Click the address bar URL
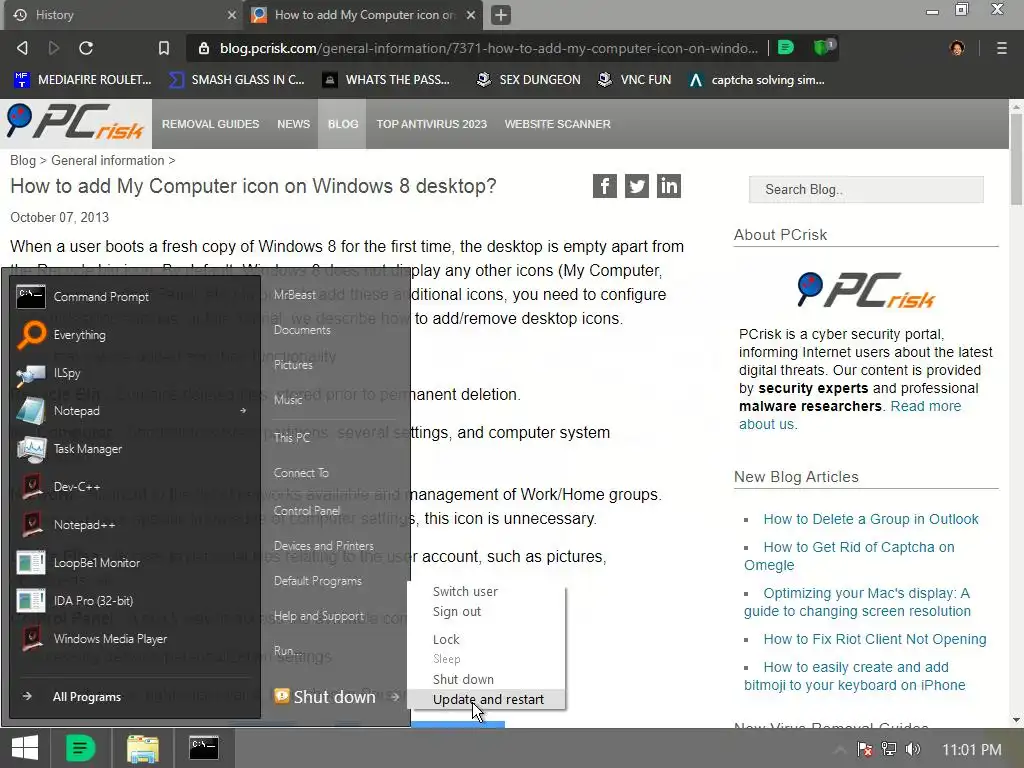The height and width of the screenshot is (768, 1024). coord(488,48)
